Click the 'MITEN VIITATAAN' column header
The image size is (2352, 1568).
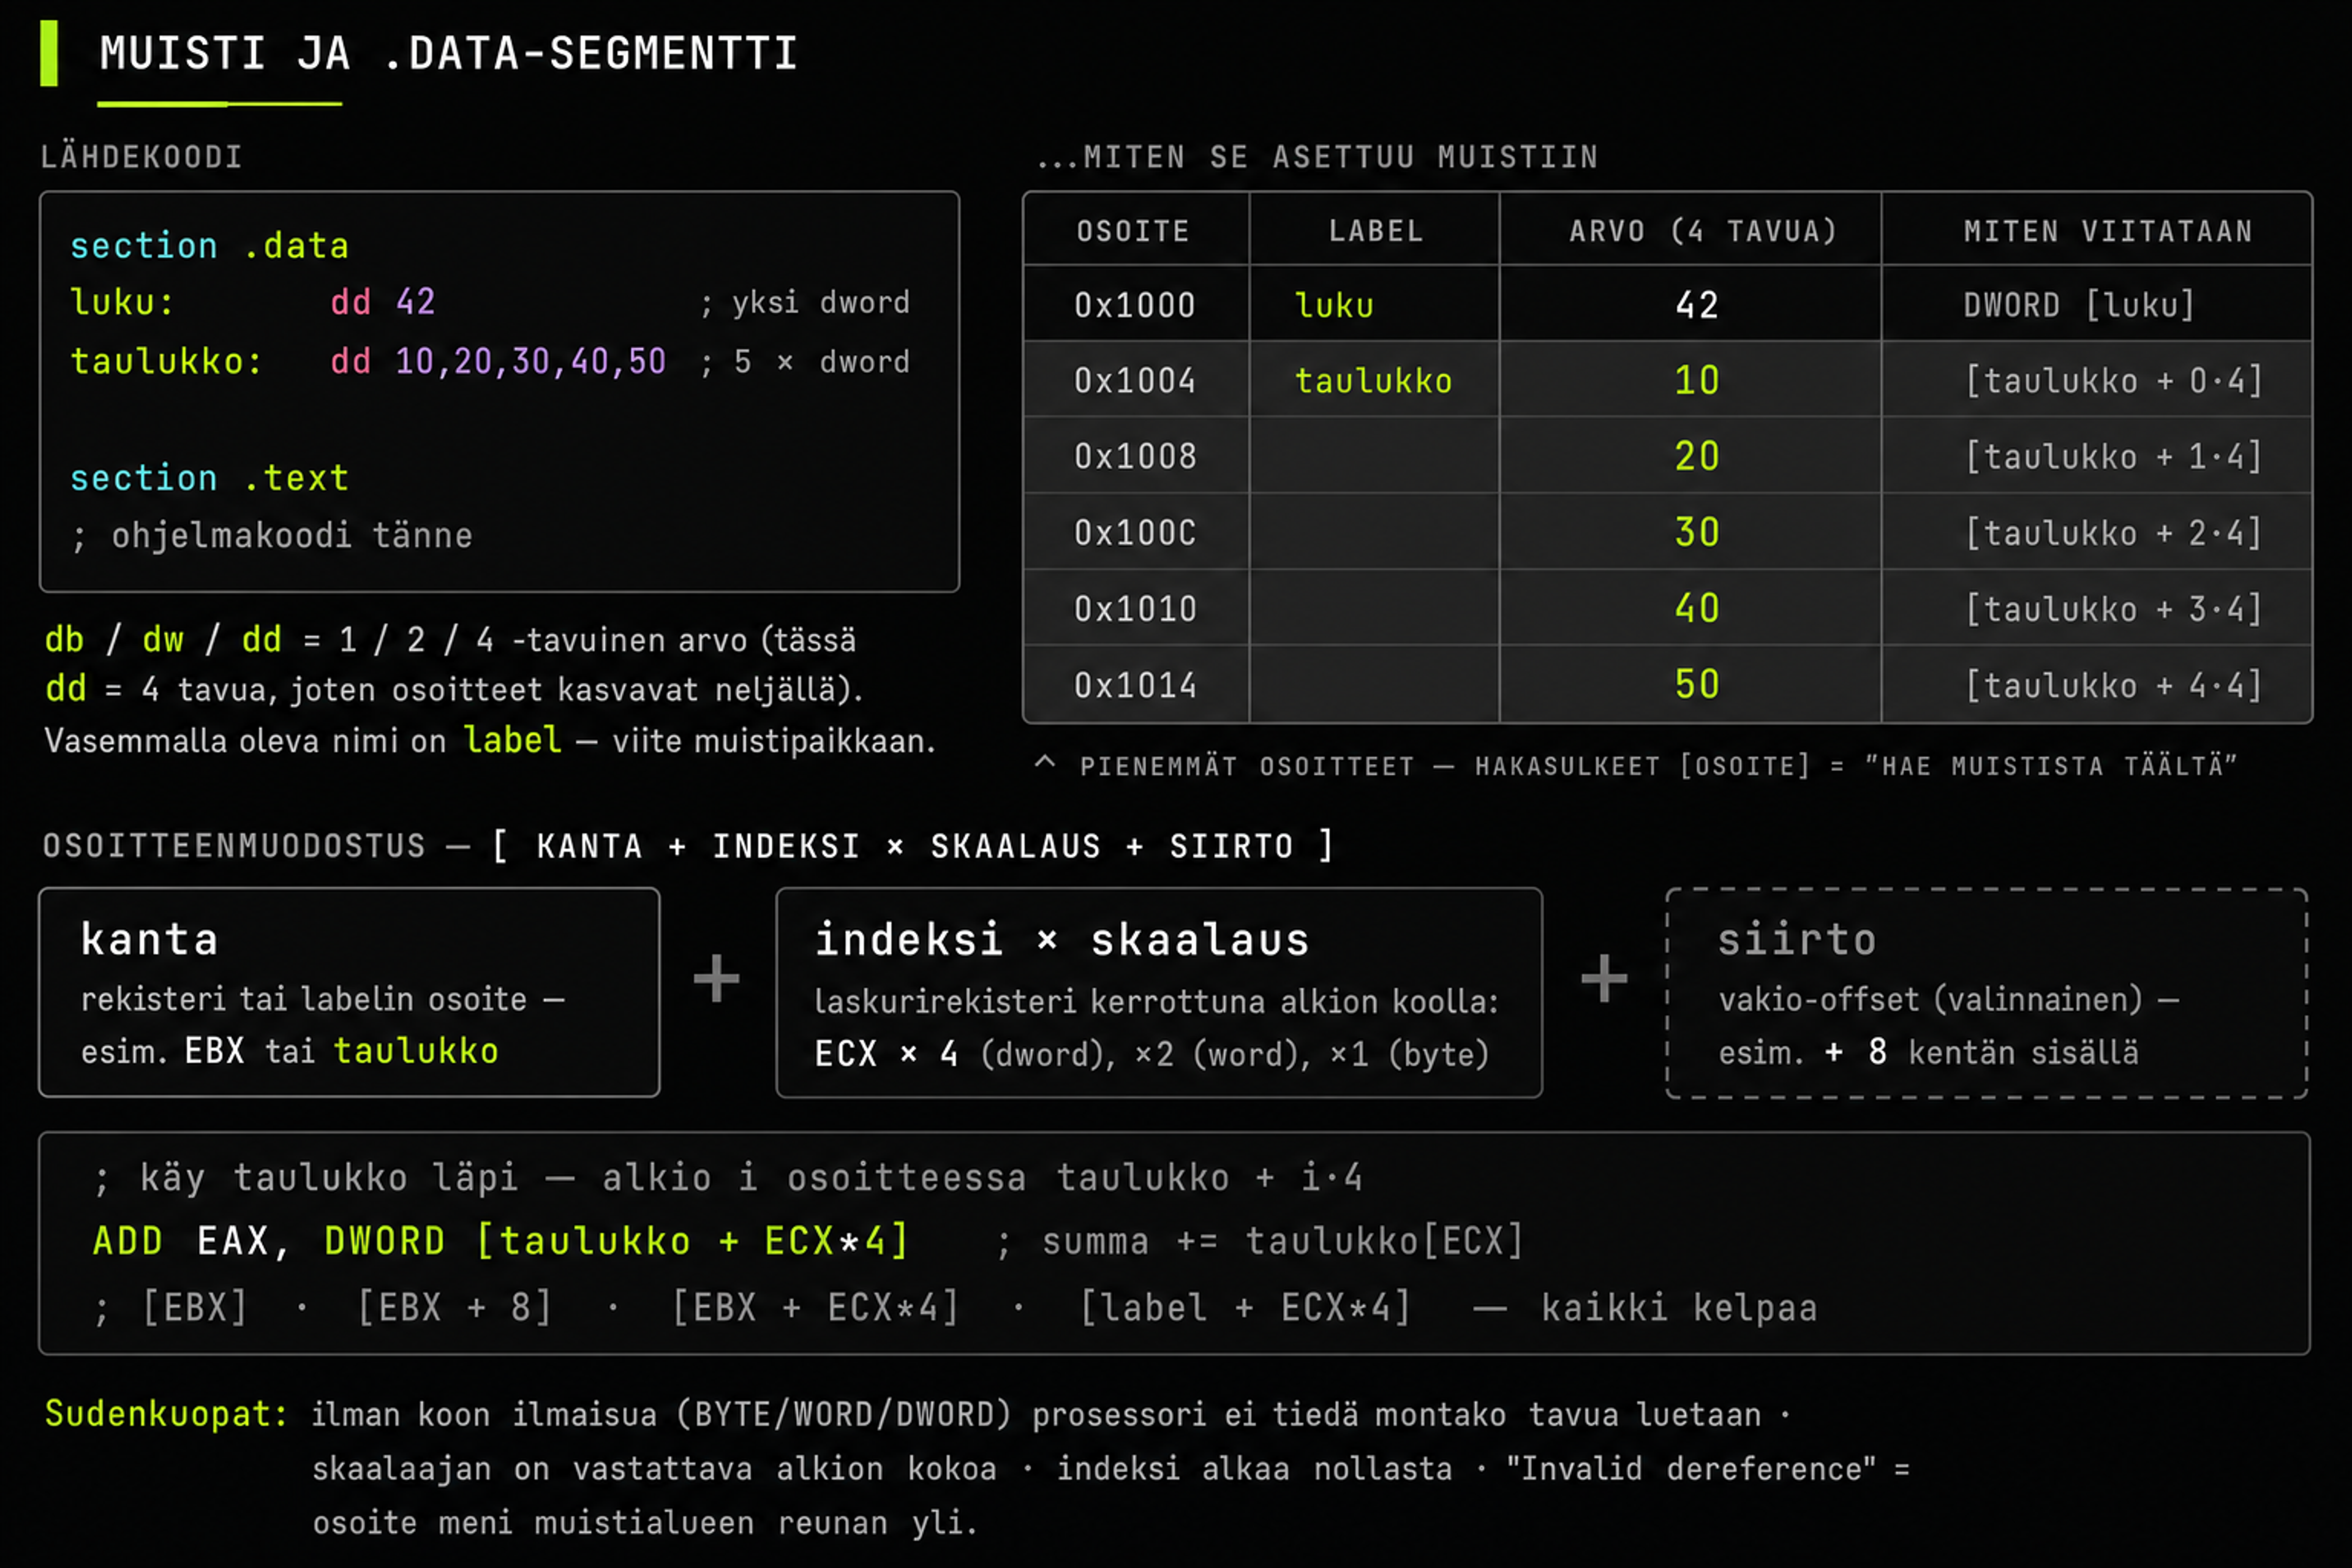coord(2108,231)
